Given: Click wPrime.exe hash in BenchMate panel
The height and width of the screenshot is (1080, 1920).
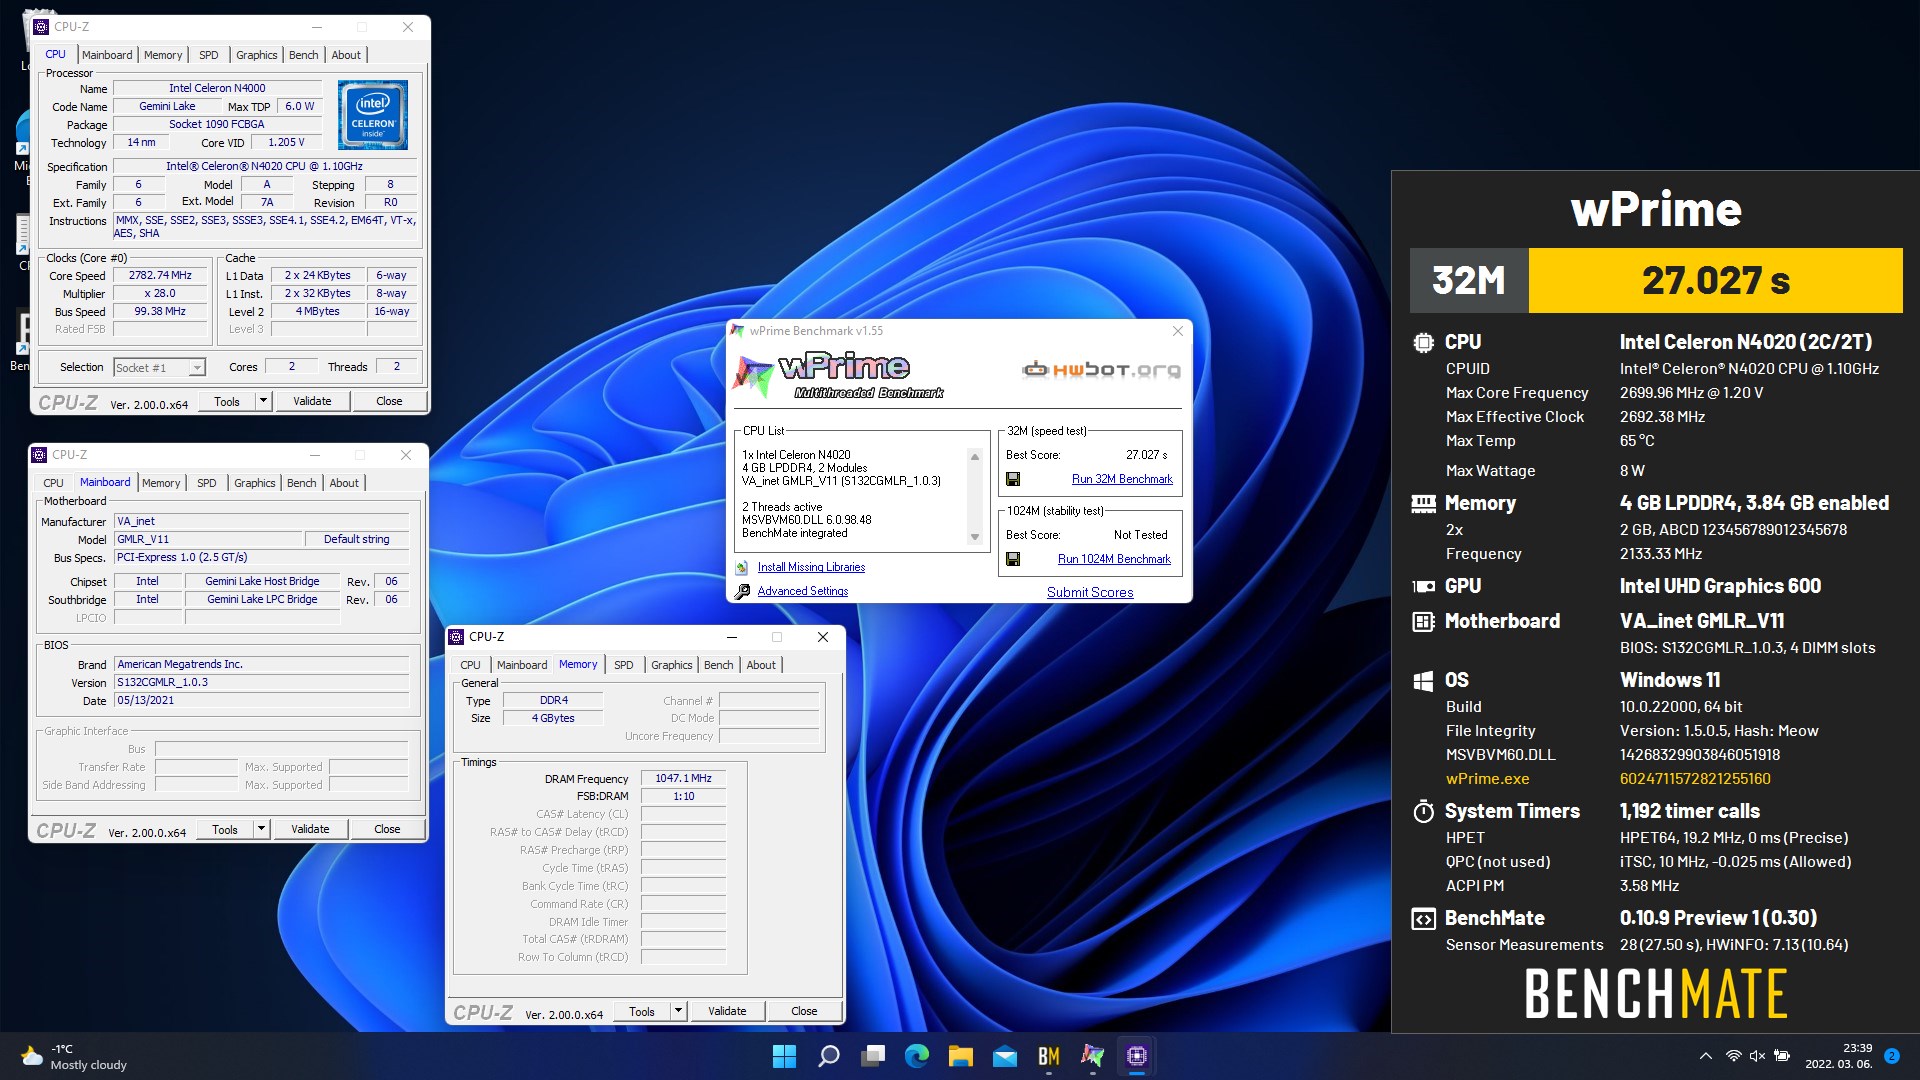Looking at the screenshot, I should [1695, 779].
